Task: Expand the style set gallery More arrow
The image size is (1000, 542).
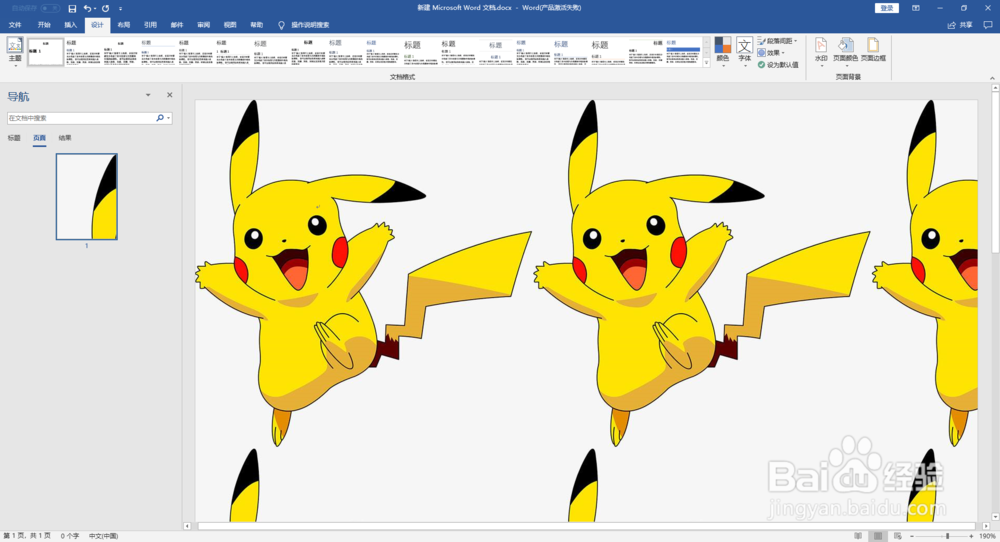Action: point(706,63)
